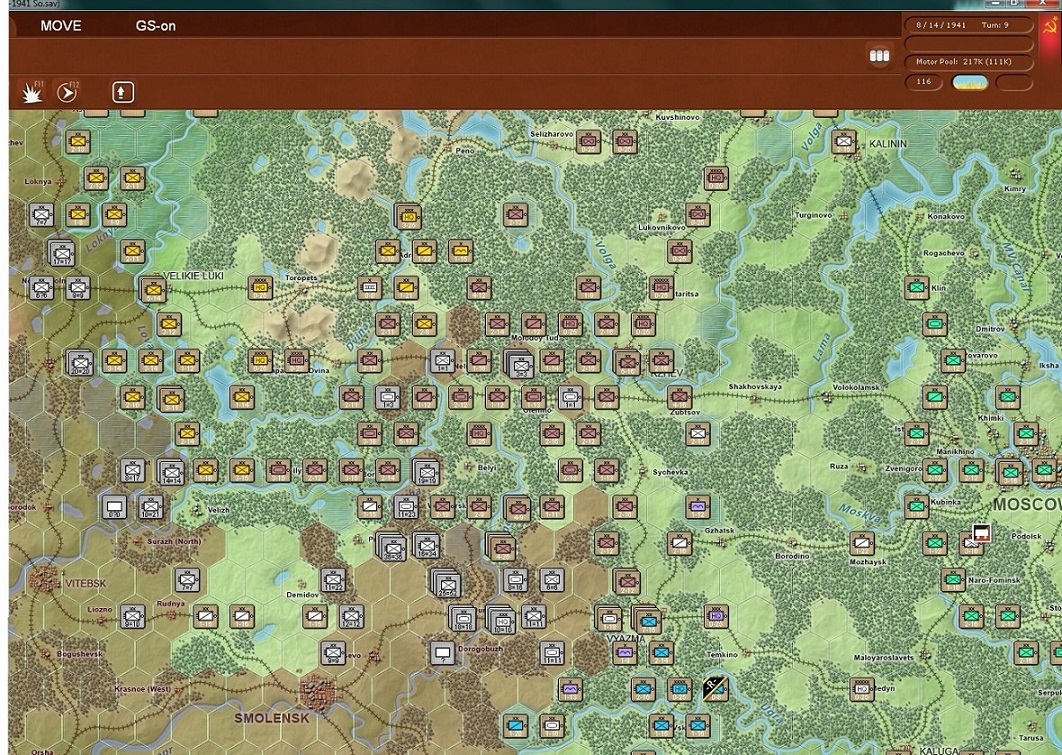Click the Vitebsk city icon
This screenshot has width=1062, height=755.
(43, 581)
